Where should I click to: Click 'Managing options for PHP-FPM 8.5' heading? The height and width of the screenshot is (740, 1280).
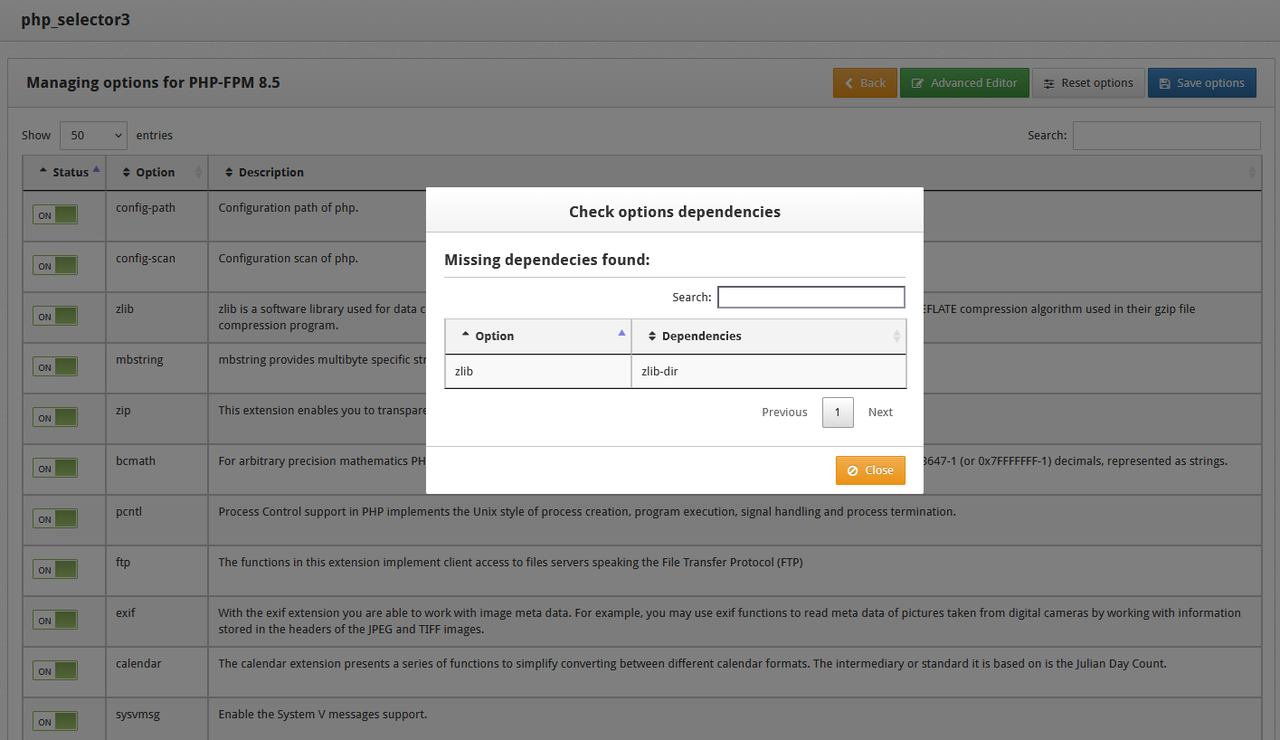pos(153,82)
